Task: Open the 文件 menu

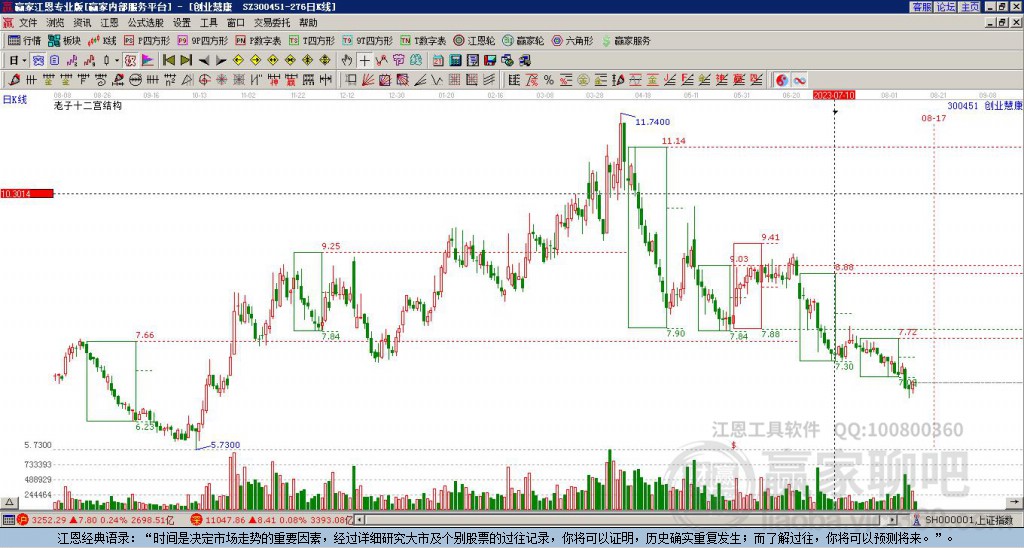Action: (x=27, y=23)
